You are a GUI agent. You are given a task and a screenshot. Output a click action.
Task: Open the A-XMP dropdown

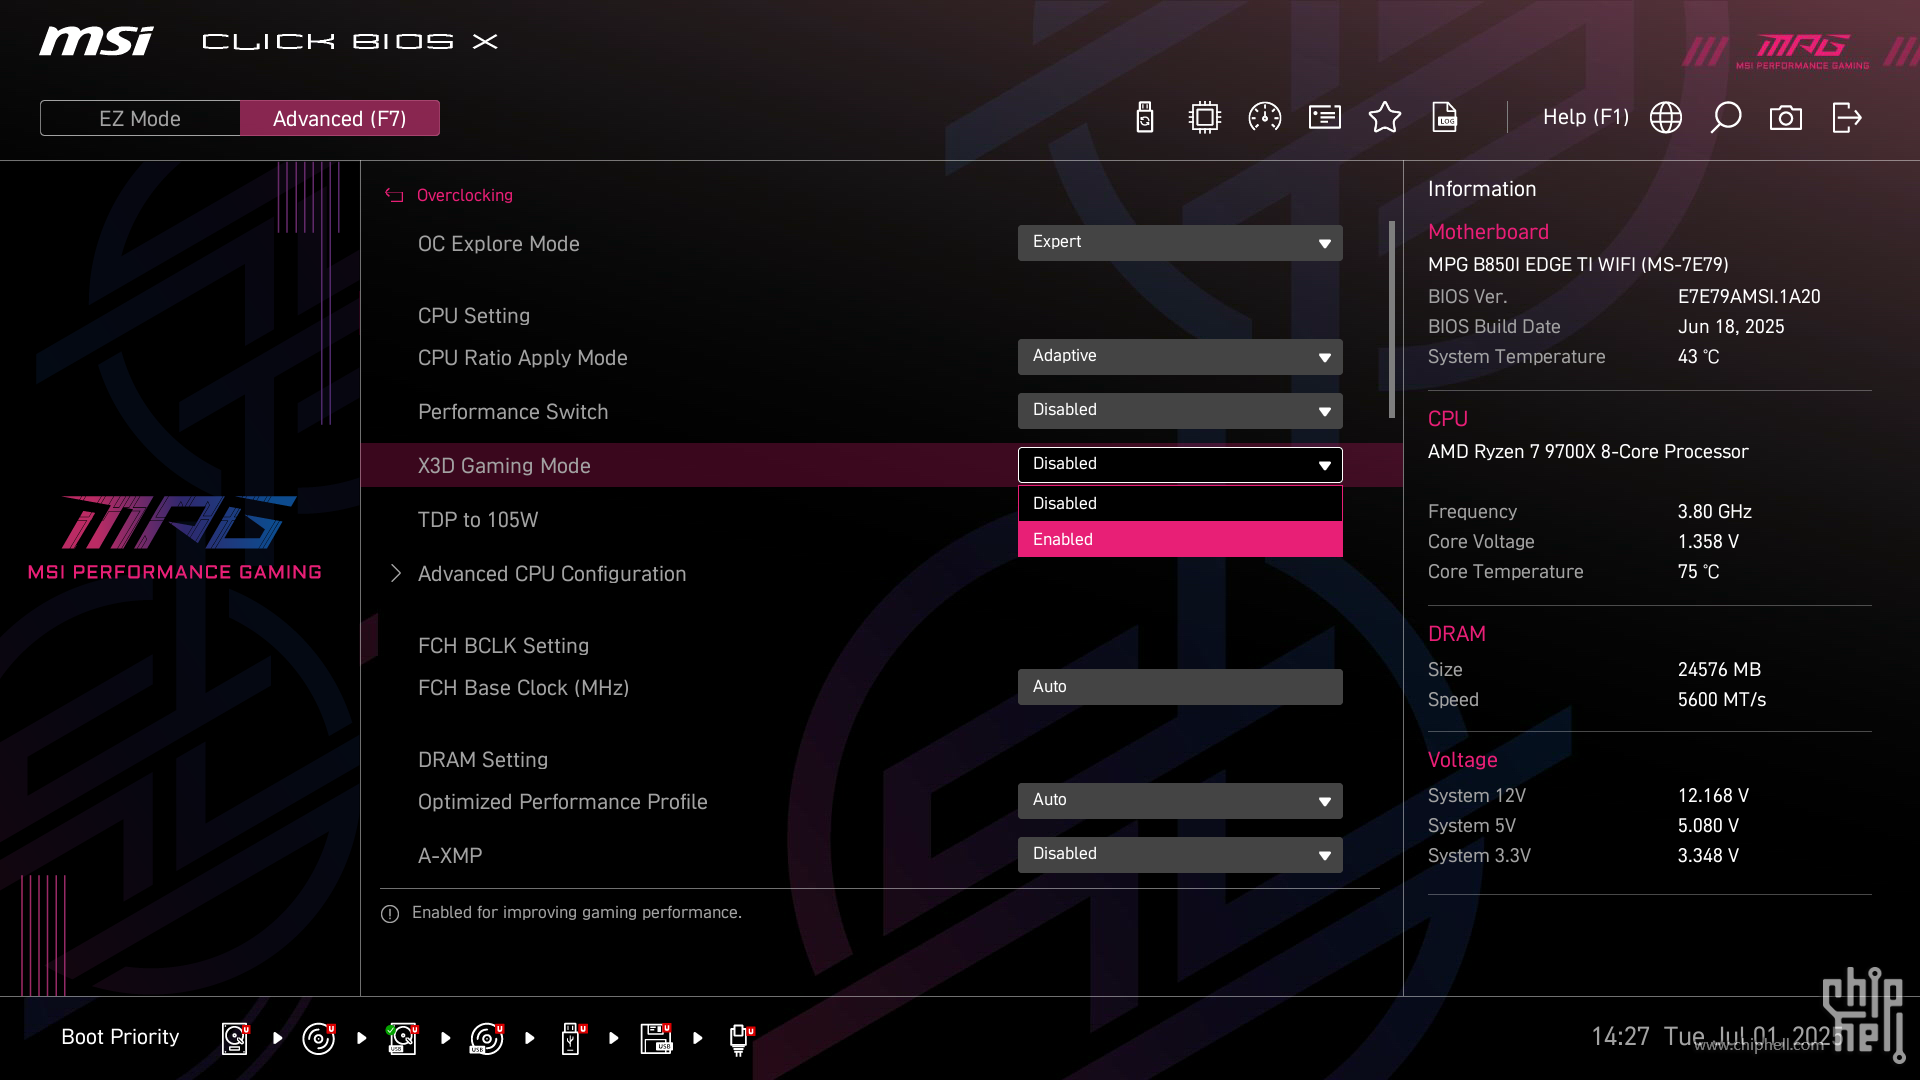[x=1180, y=855]
